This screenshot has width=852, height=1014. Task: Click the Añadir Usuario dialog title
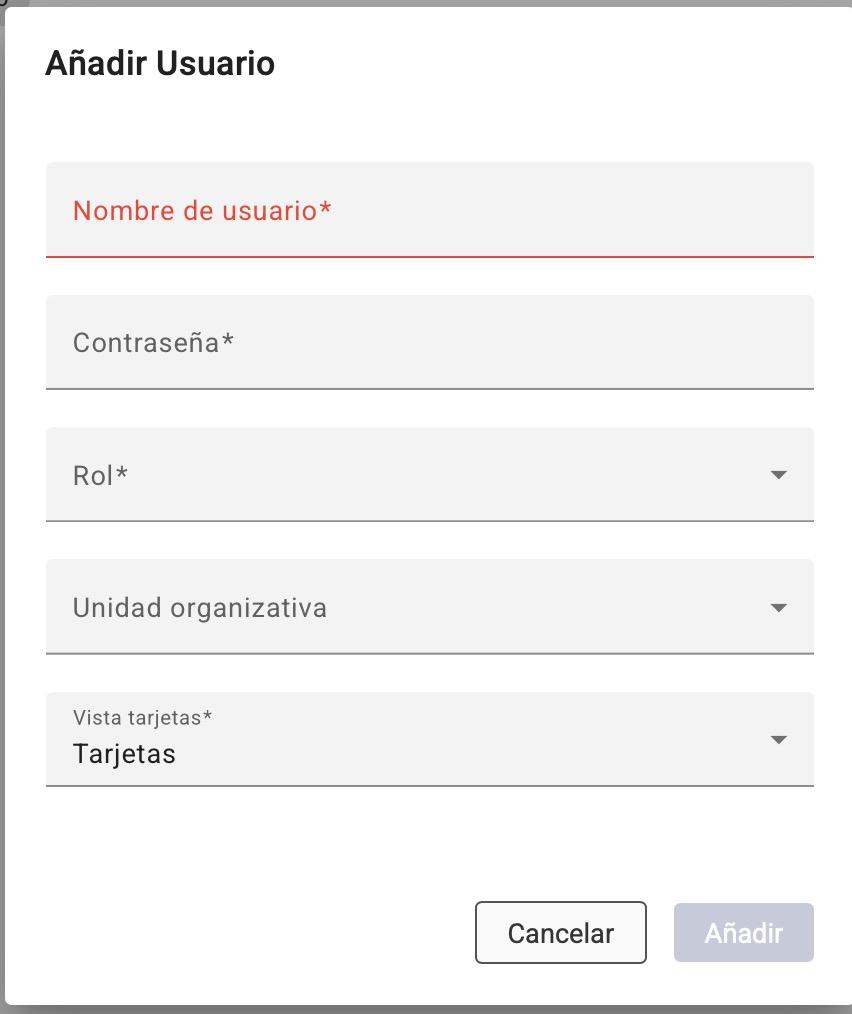coord(160,64)
